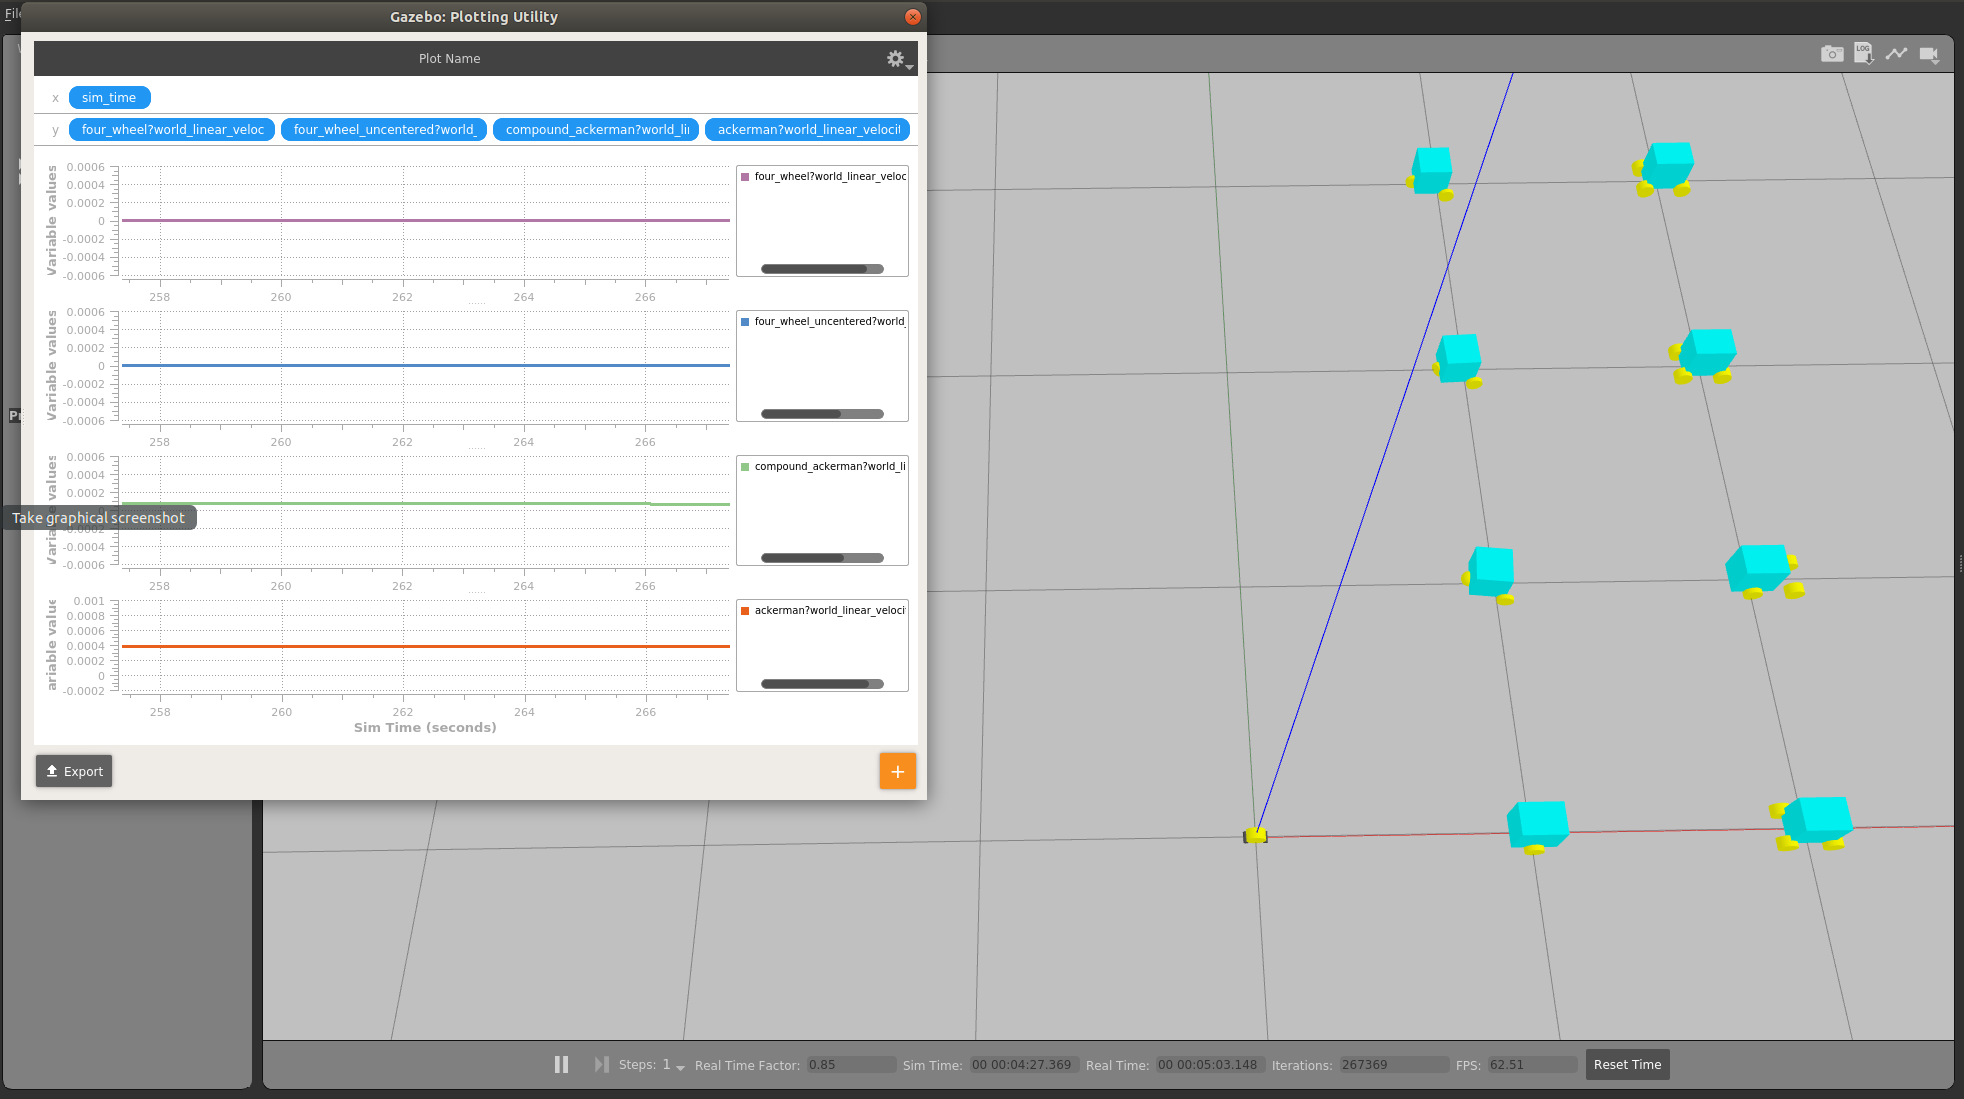
Task: Click the plot statistics/graph icon
Action: 1897,55
